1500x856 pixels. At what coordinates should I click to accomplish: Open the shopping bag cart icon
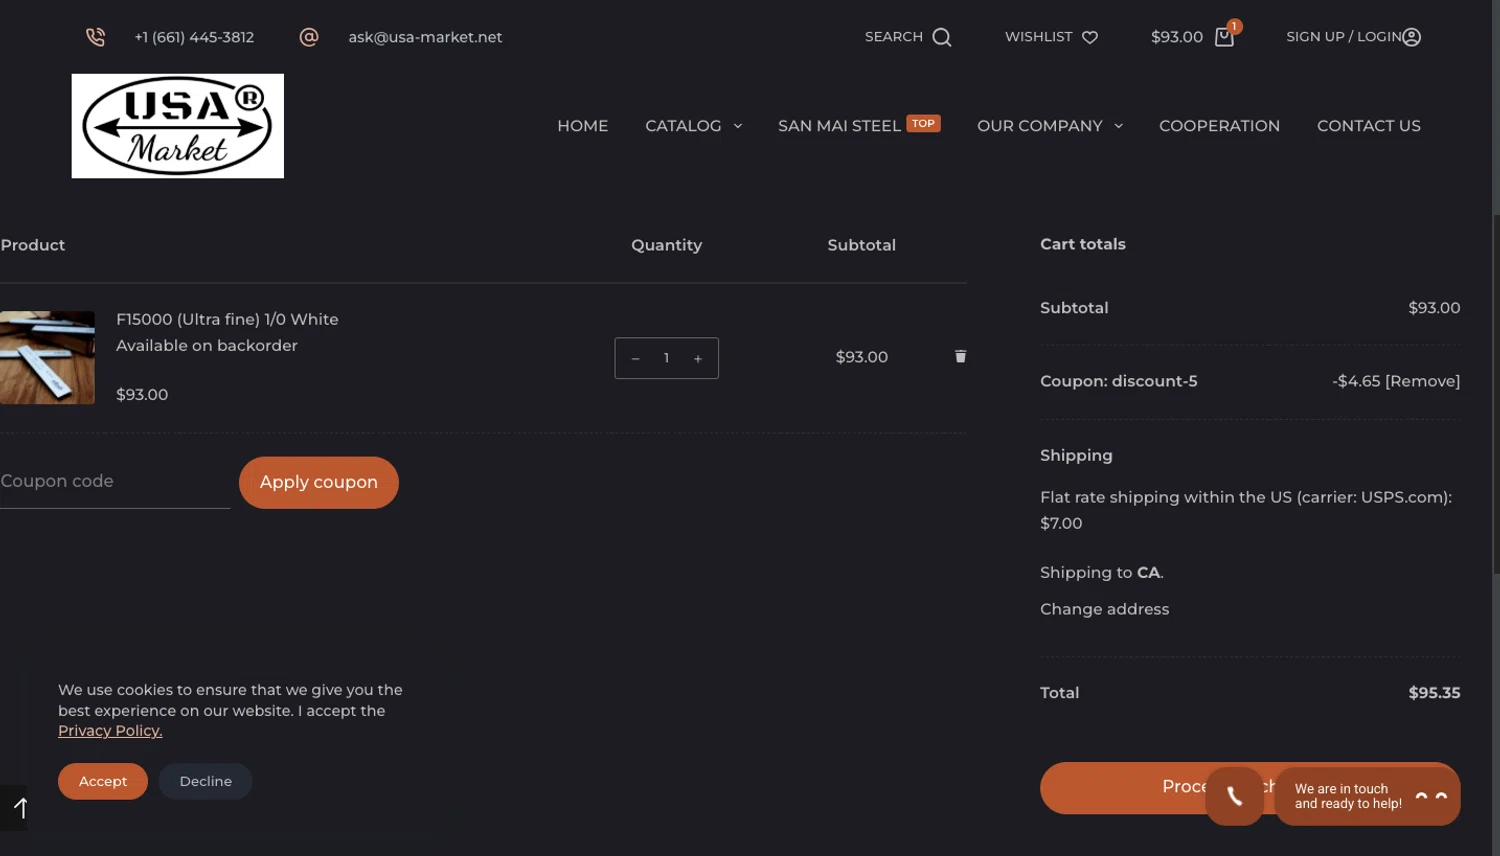point(1224,37)
